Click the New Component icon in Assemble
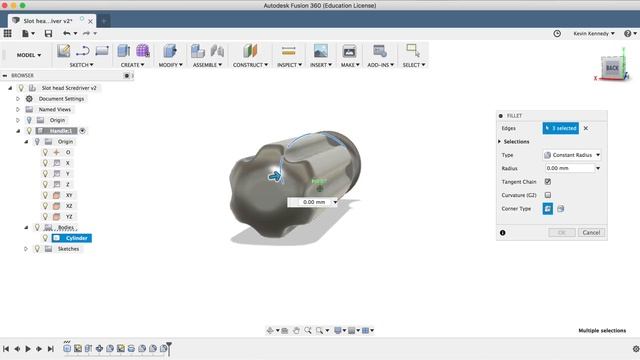Screen dimensions: 640x360 198,51
